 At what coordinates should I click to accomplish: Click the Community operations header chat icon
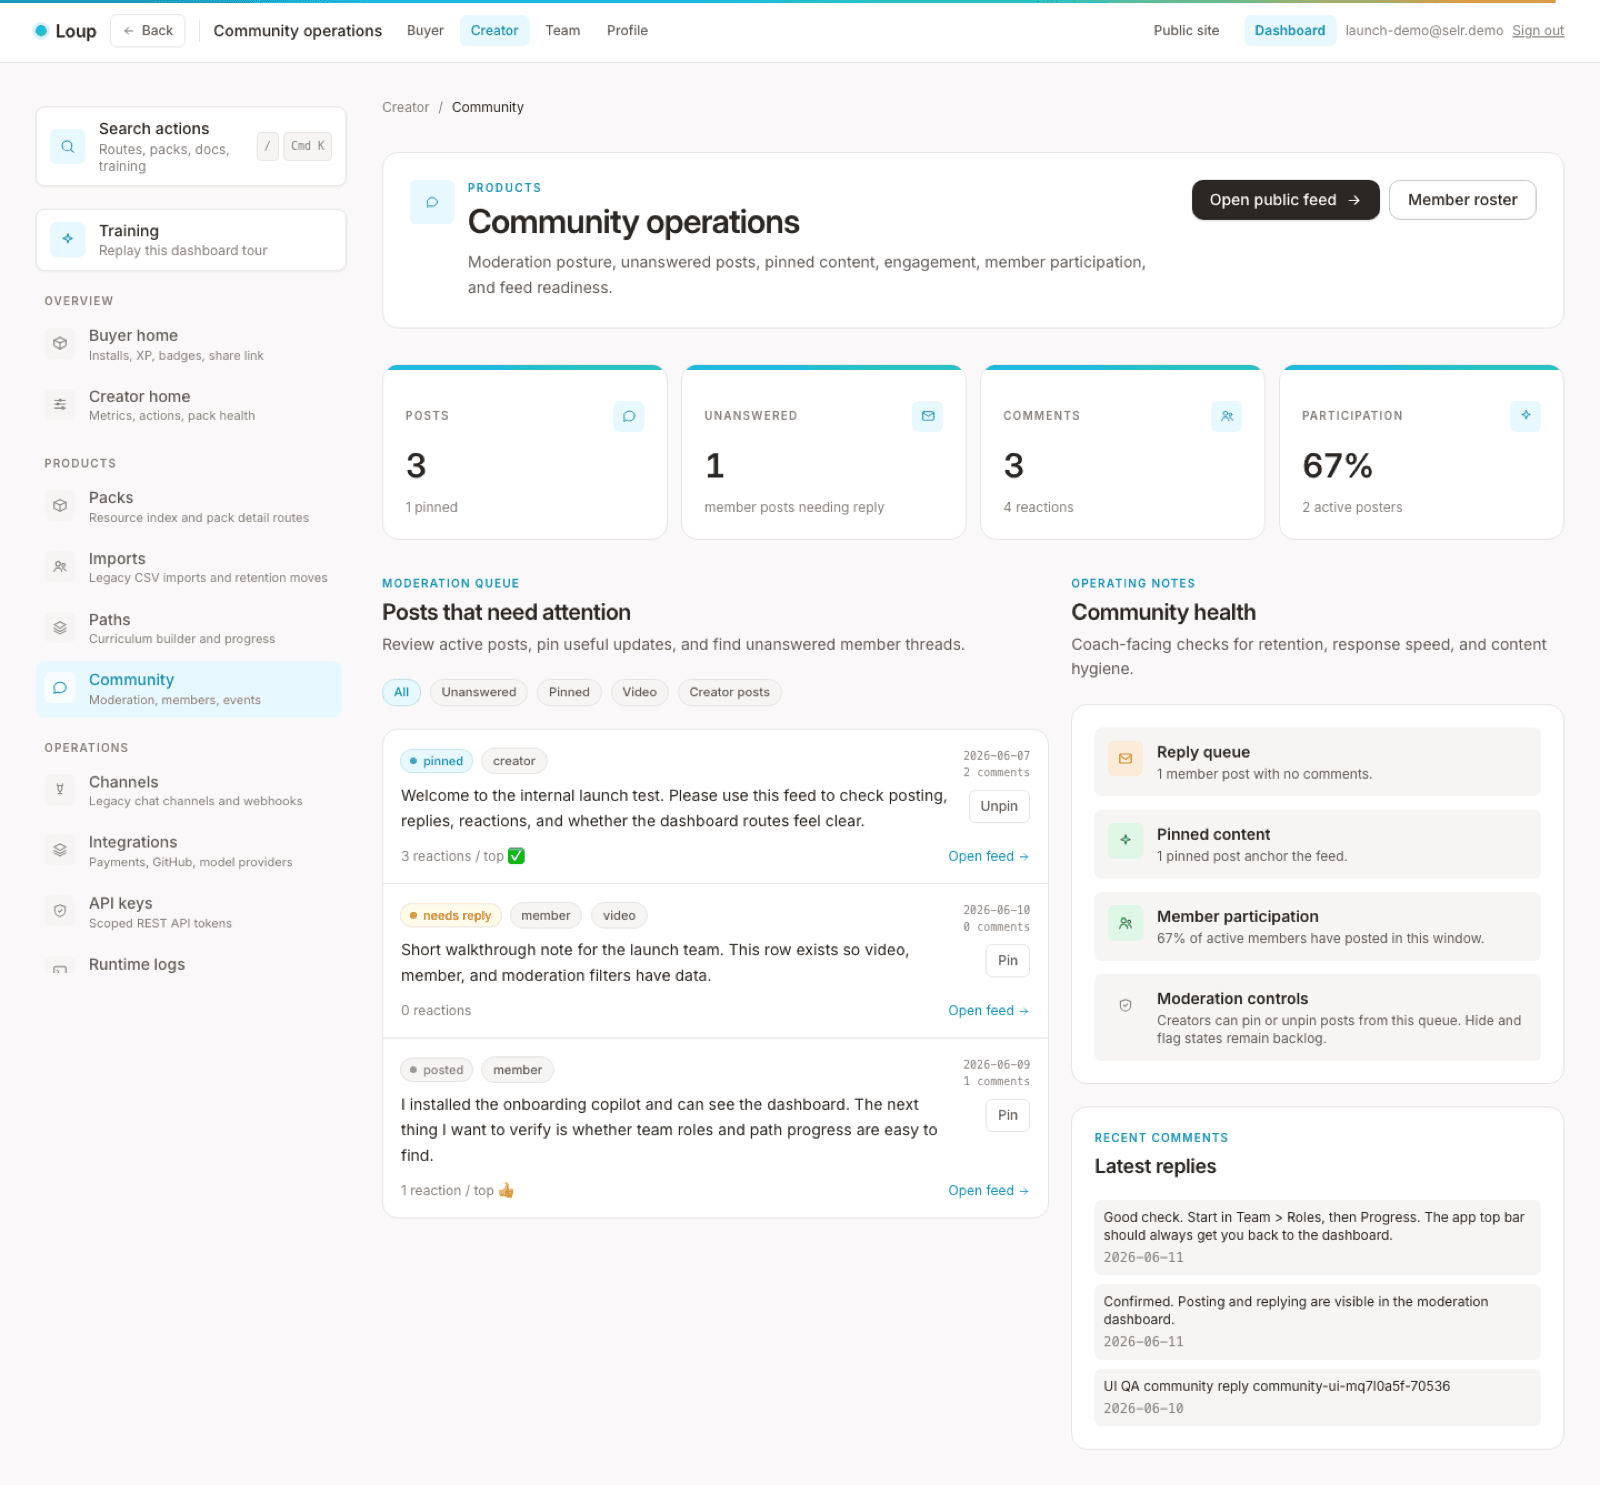[x=432, y=202]
